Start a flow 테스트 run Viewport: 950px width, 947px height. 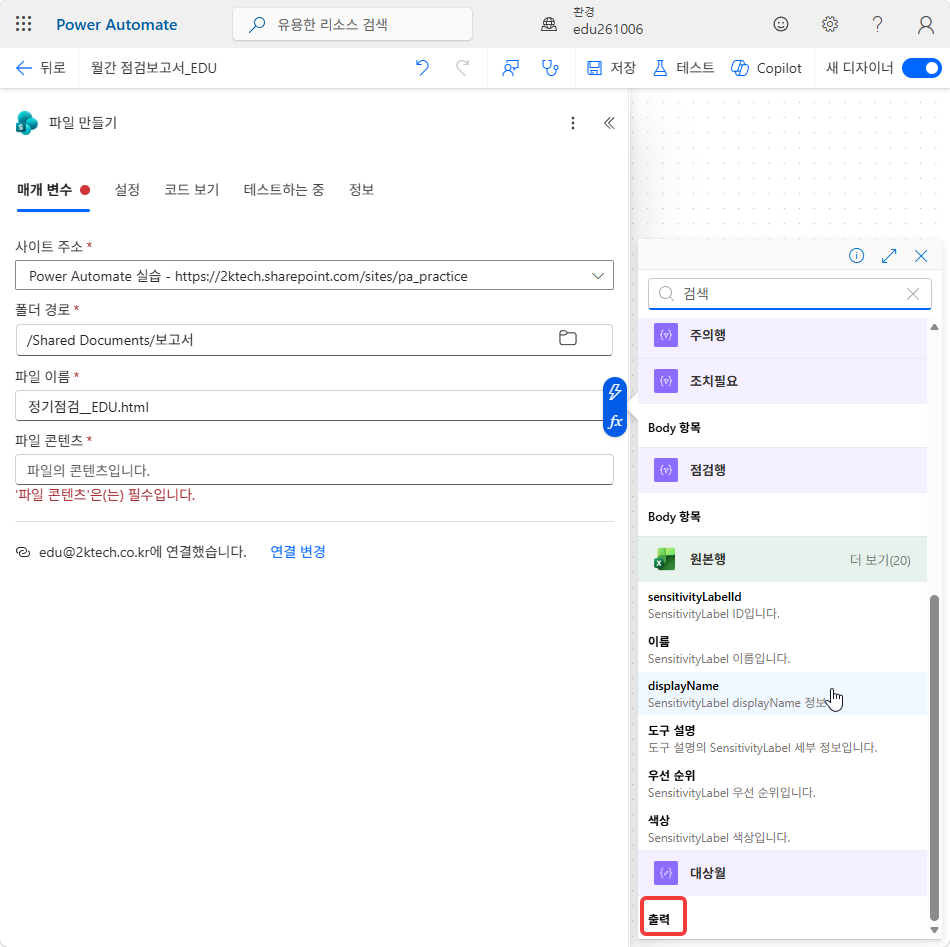pos(683,68)
